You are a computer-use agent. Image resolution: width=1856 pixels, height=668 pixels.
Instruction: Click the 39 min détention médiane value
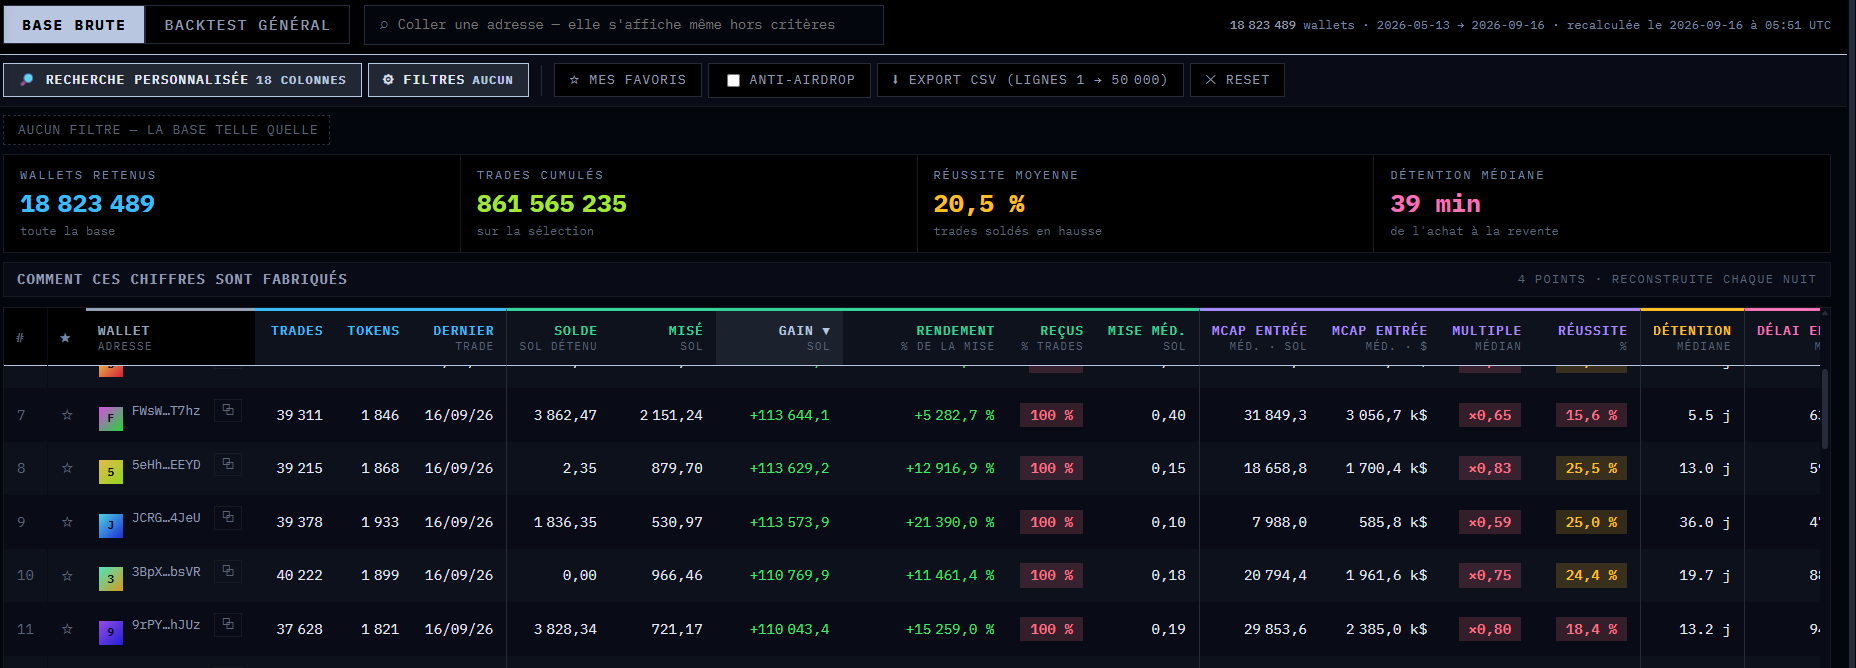[1435, 204]
